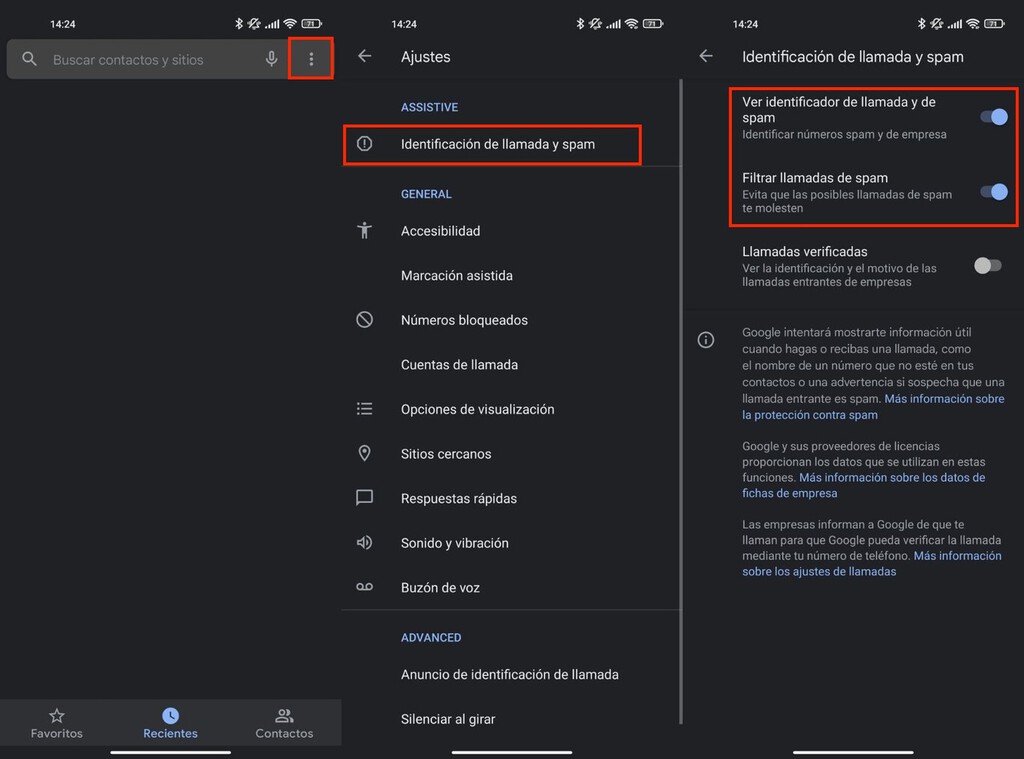Tap the clock icon for Recientes
1024x759 pixels.
pos(170,715)
